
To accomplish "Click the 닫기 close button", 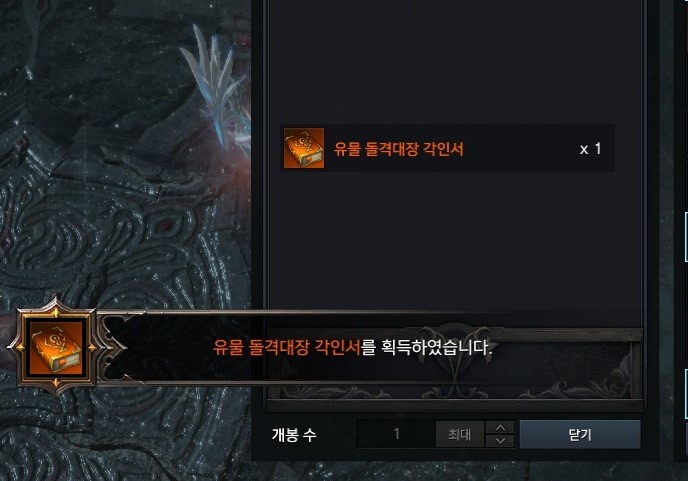I will (x=580, y=434).
